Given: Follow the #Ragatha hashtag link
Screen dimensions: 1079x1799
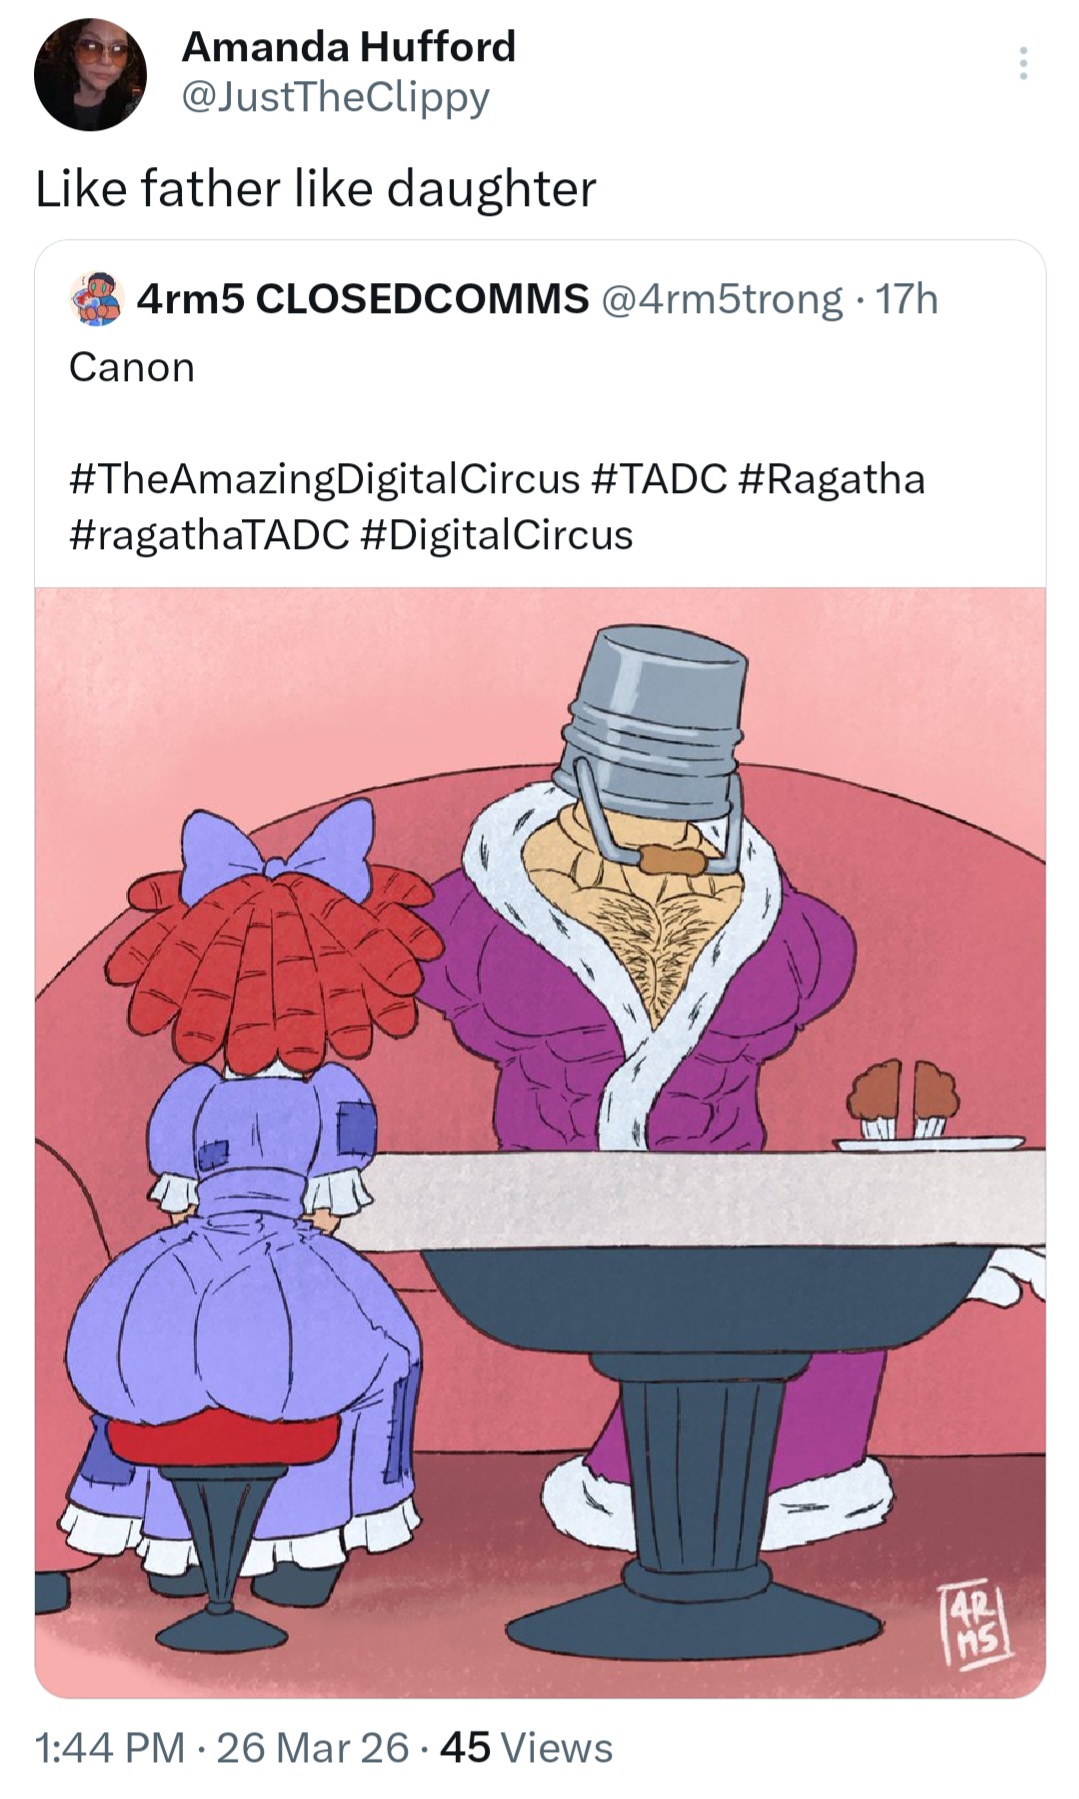Looking at the screenshot, I should click(x=831, y=479).
